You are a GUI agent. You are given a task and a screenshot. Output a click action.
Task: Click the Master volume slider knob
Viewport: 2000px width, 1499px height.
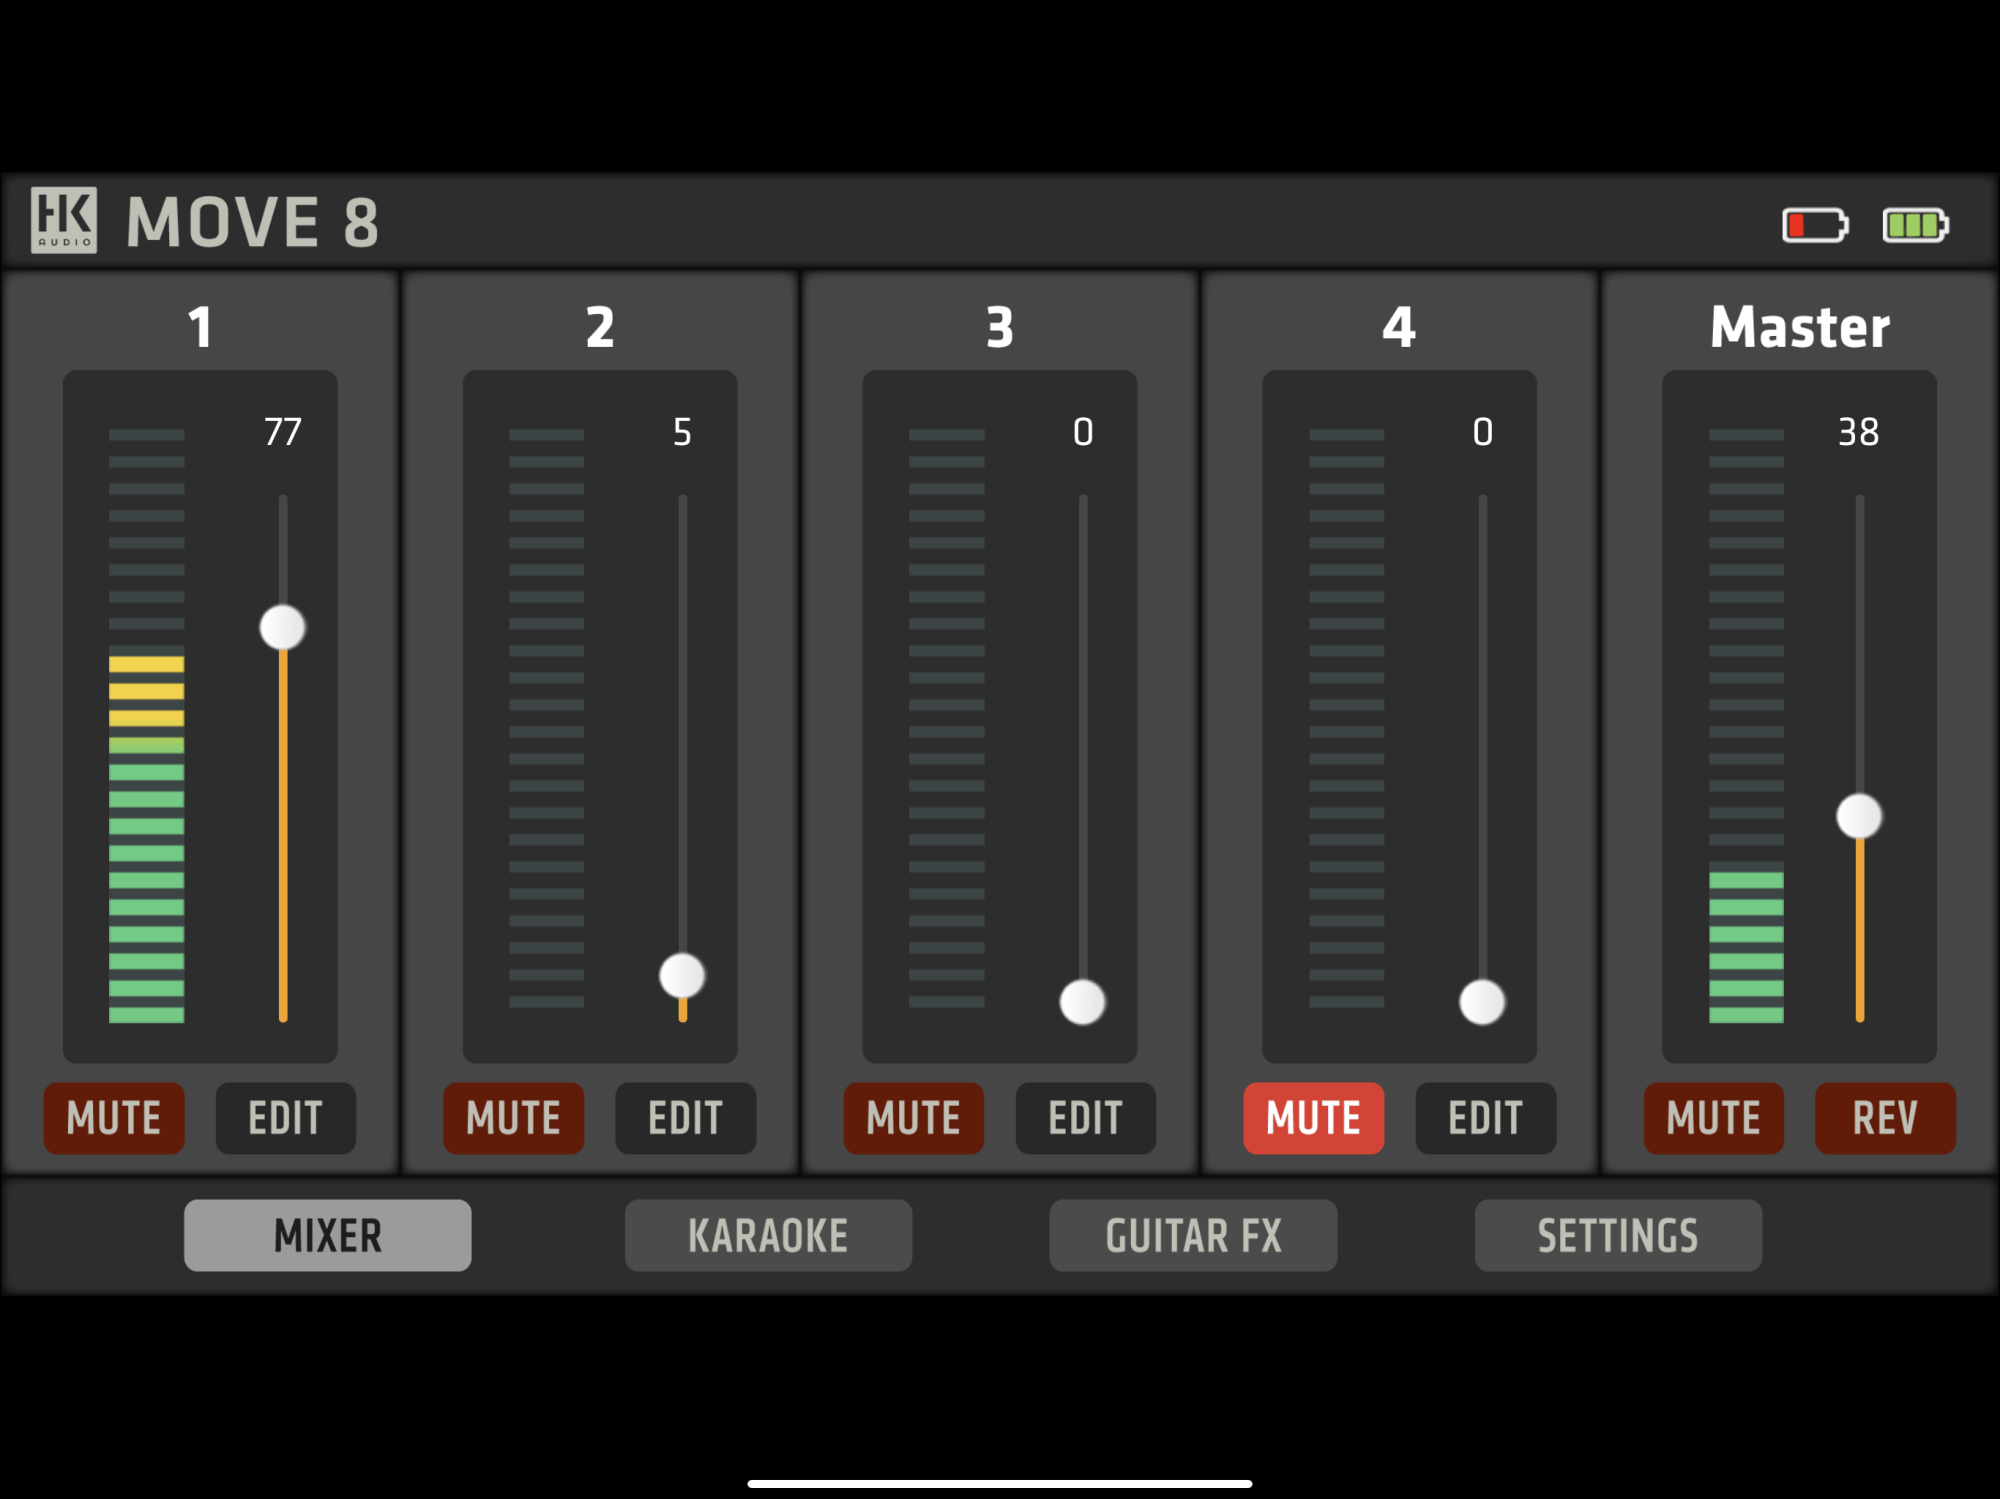point(1860,816)
